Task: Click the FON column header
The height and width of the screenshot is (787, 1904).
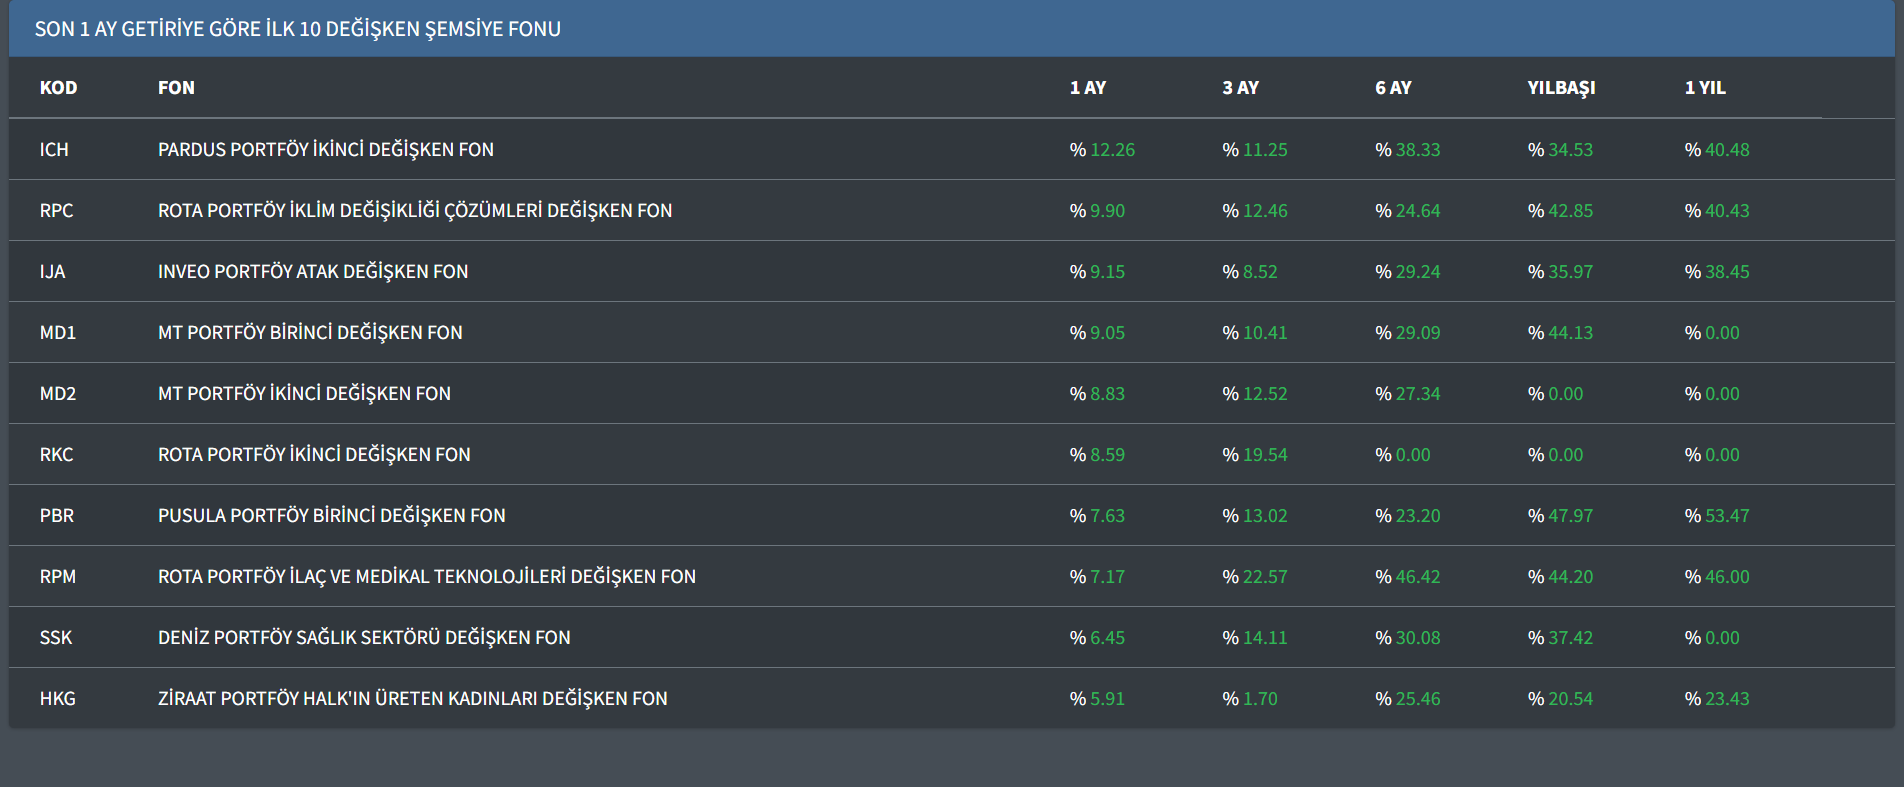Action: (176, 88)
